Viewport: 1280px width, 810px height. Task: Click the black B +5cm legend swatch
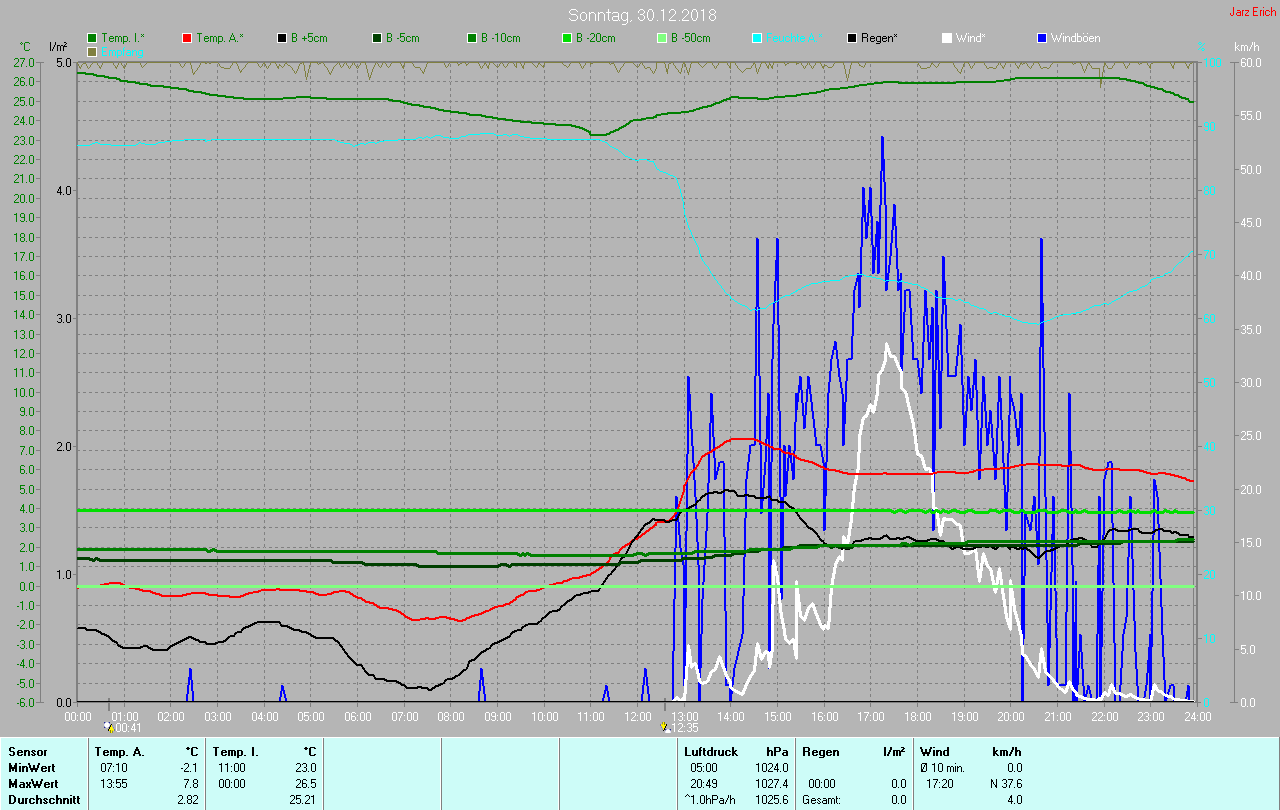click(283, 38)
